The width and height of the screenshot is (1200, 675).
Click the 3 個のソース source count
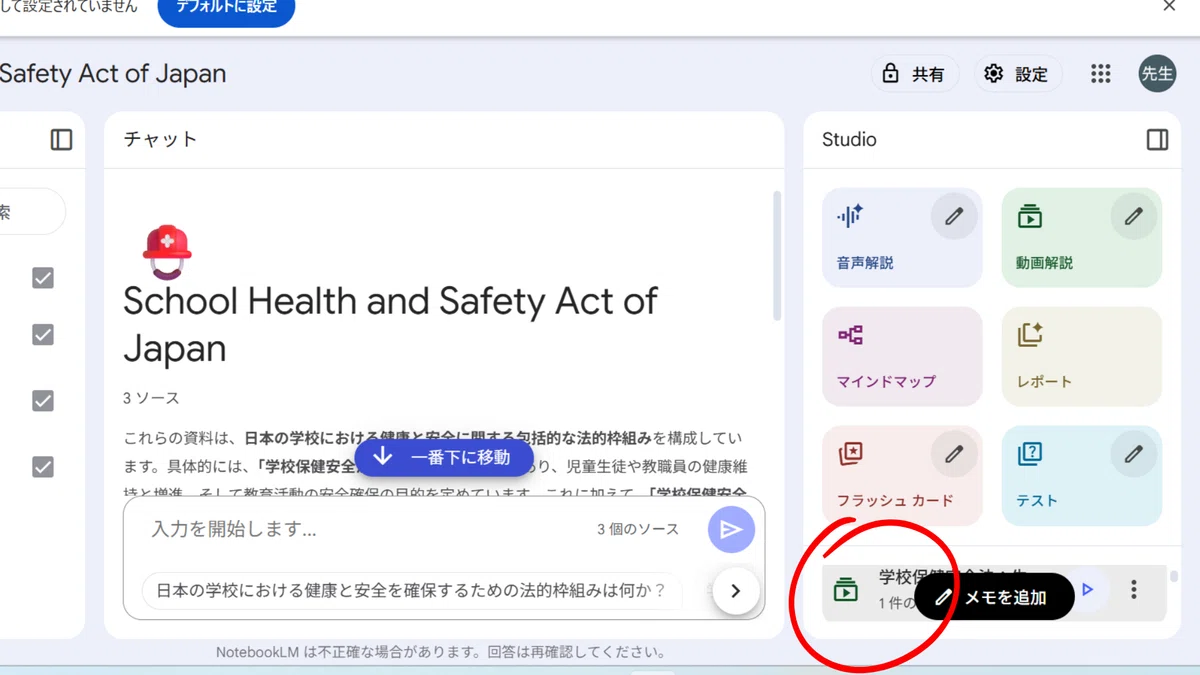[x=638, y=529]
